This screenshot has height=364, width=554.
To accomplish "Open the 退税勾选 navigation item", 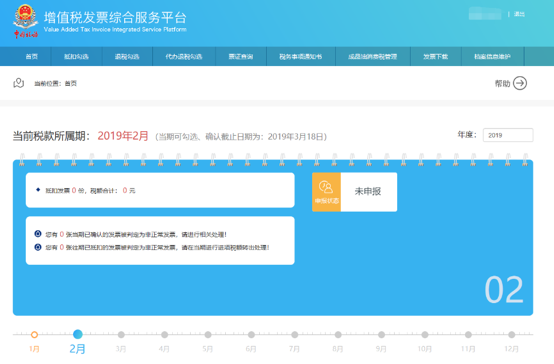I will coord(127,57).
